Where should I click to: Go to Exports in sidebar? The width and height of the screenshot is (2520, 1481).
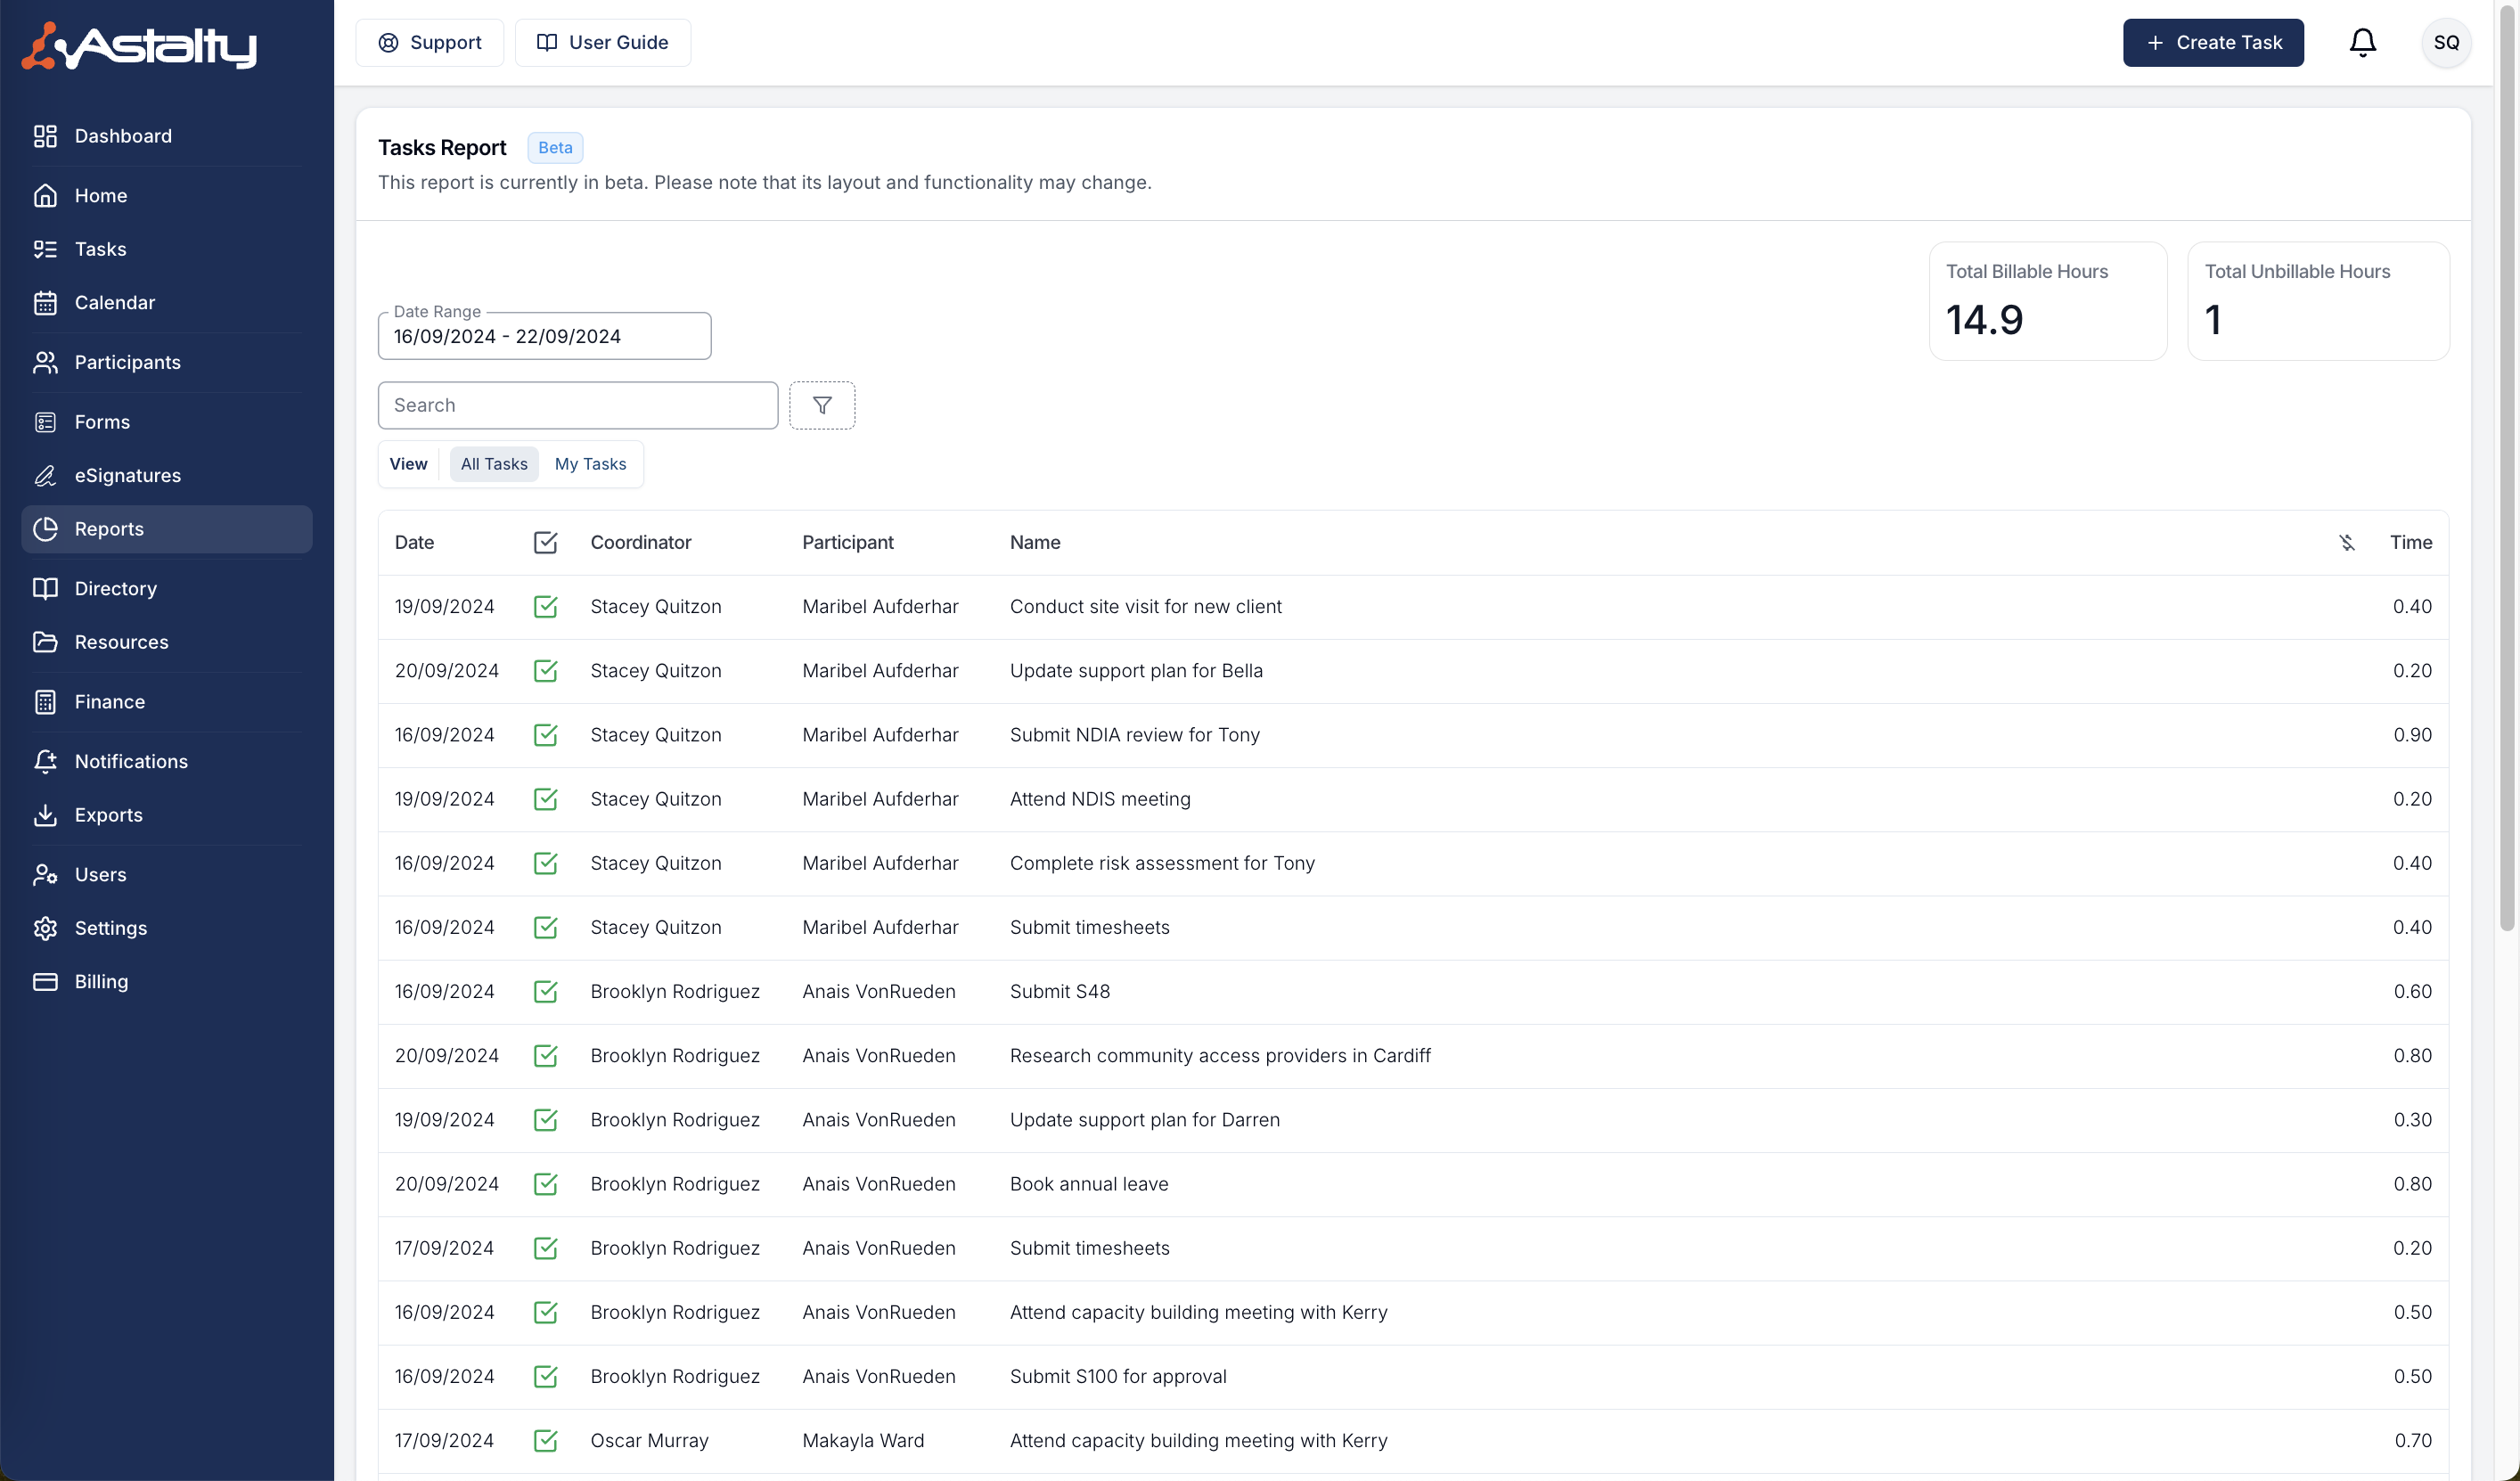tap(108, 814)
